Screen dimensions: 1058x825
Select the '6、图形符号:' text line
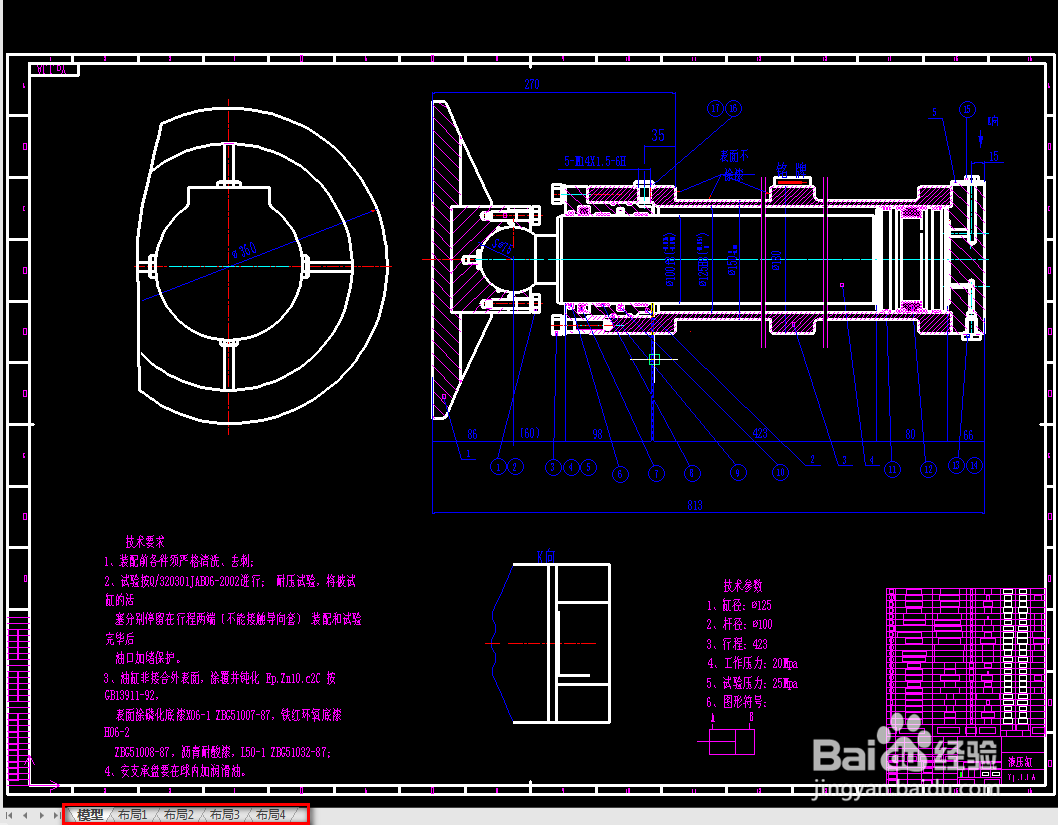[737, 702]
